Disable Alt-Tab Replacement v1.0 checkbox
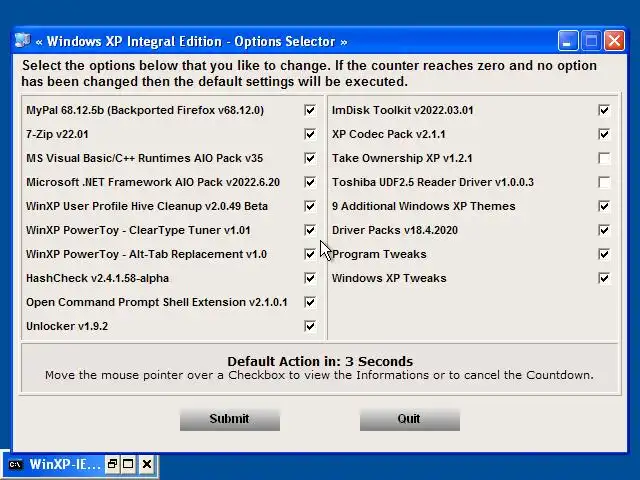This screenshot has width=640, height=480. coord(310,254)
